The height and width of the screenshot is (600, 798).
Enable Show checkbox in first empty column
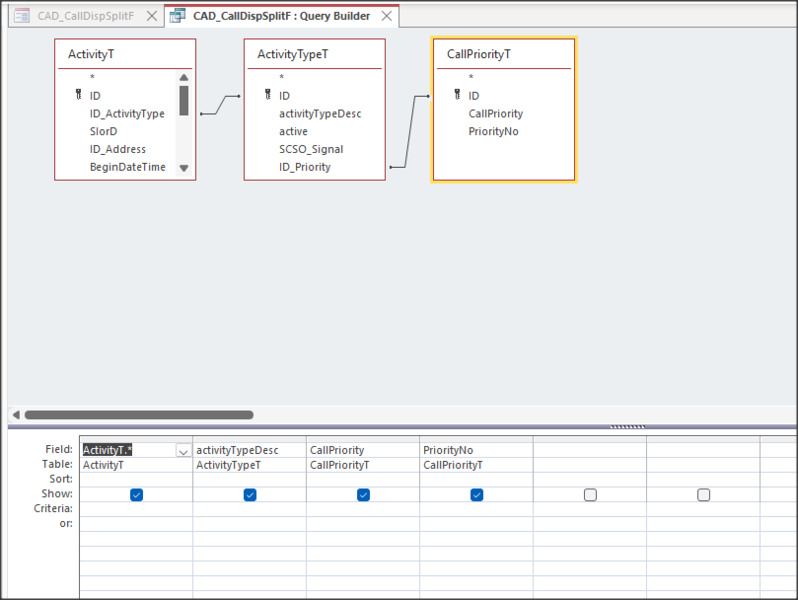coord(590,494)
